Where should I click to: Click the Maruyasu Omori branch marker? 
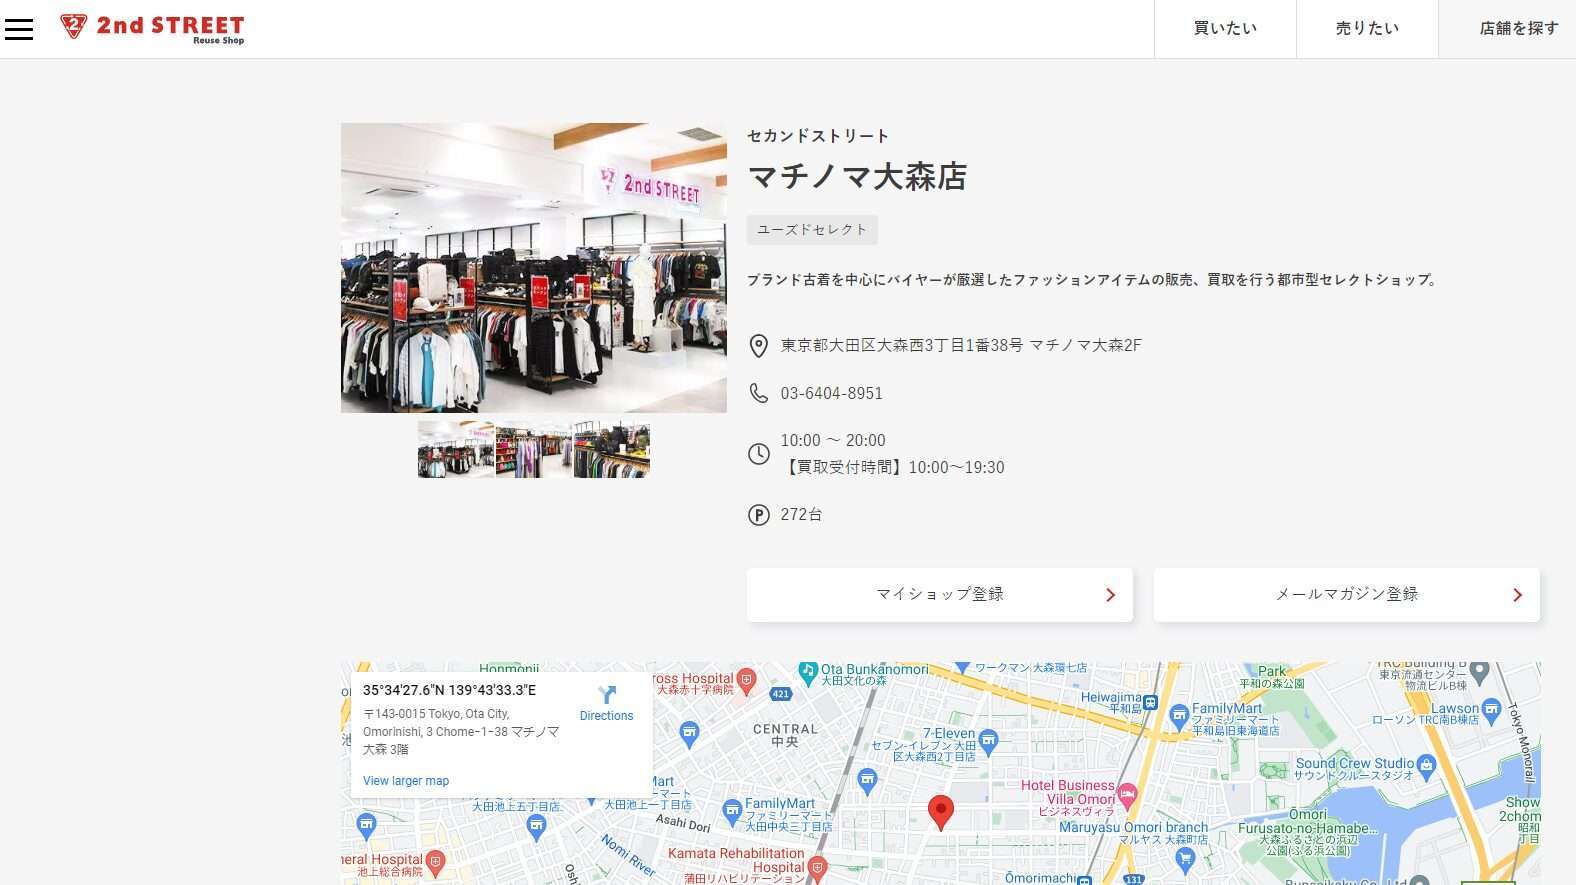(x=1186, y=858)
